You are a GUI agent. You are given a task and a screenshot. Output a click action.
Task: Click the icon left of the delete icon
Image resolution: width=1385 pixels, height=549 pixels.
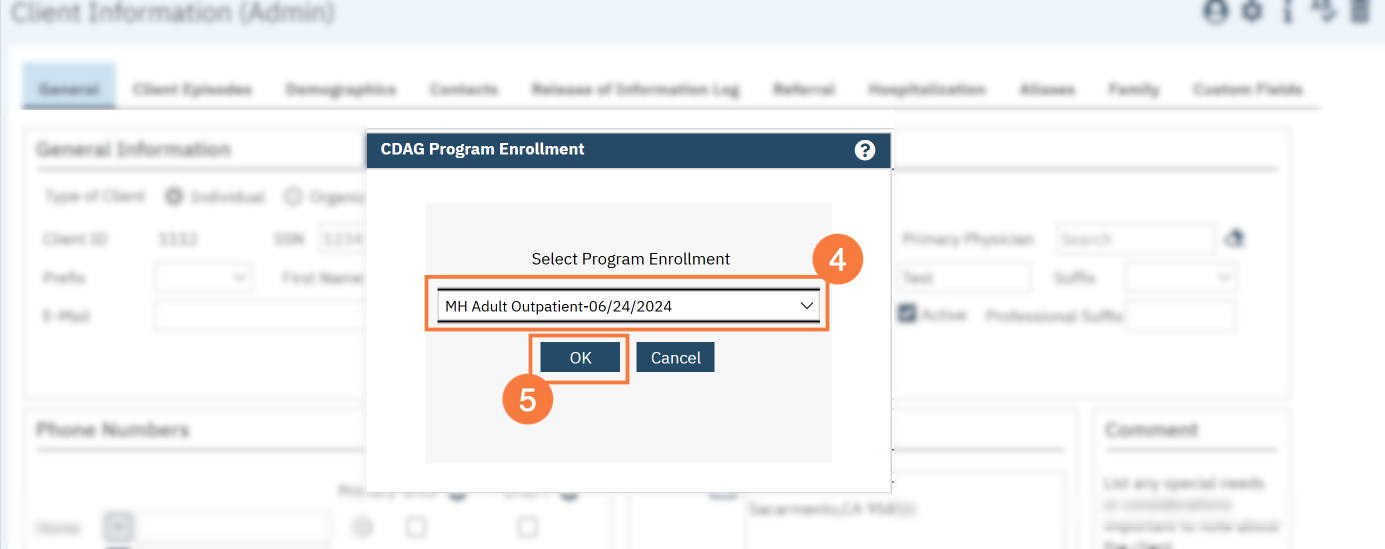click(1323, 12)
